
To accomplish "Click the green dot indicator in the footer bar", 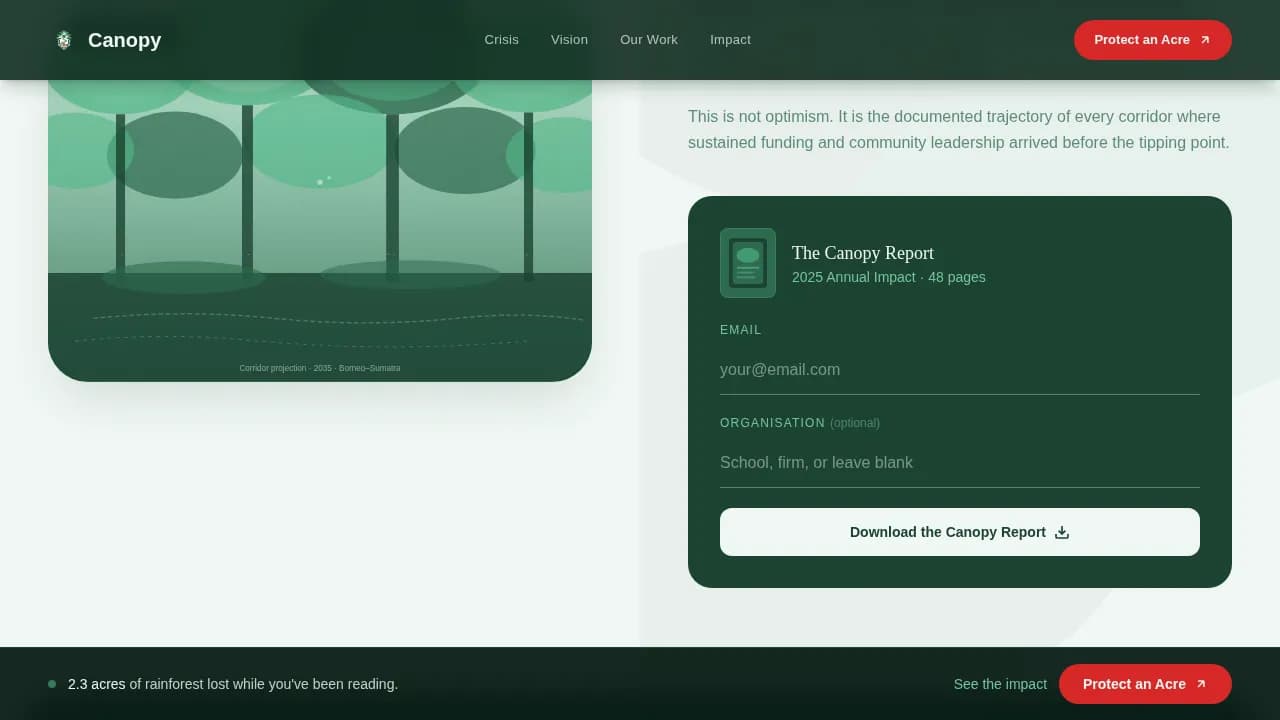I will (x=51, y=684).
